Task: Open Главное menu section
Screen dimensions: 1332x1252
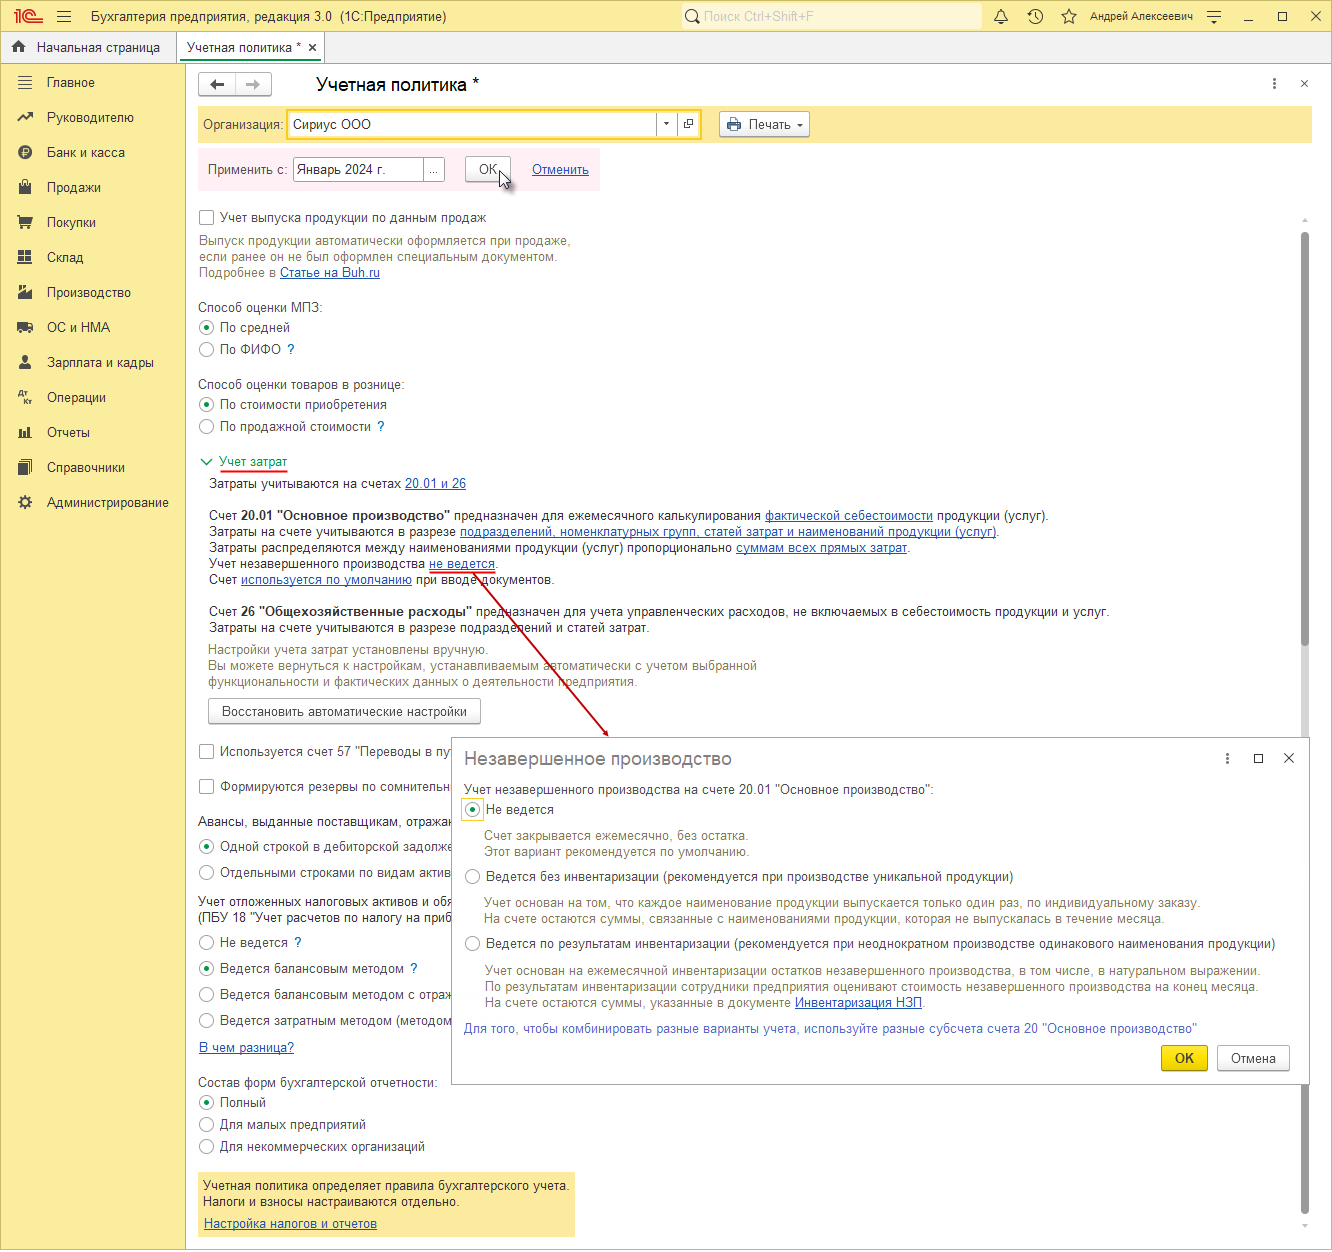Action: tap(71, 82)
